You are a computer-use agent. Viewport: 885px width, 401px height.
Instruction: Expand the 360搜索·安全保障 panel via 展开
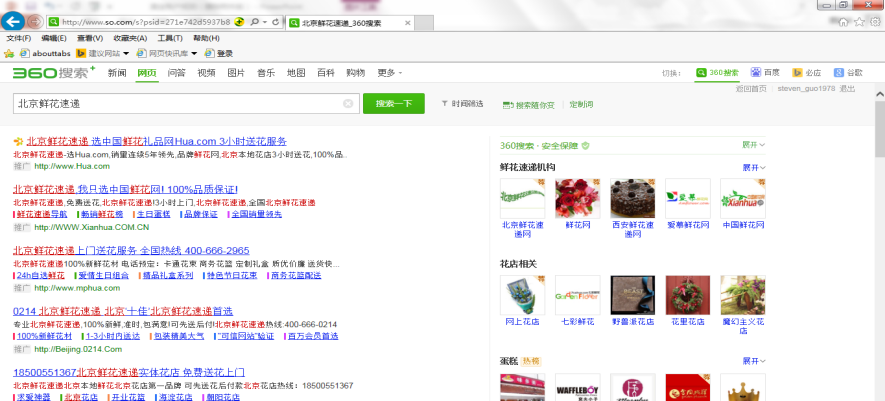pyautogui.click(x=753, y=145)
